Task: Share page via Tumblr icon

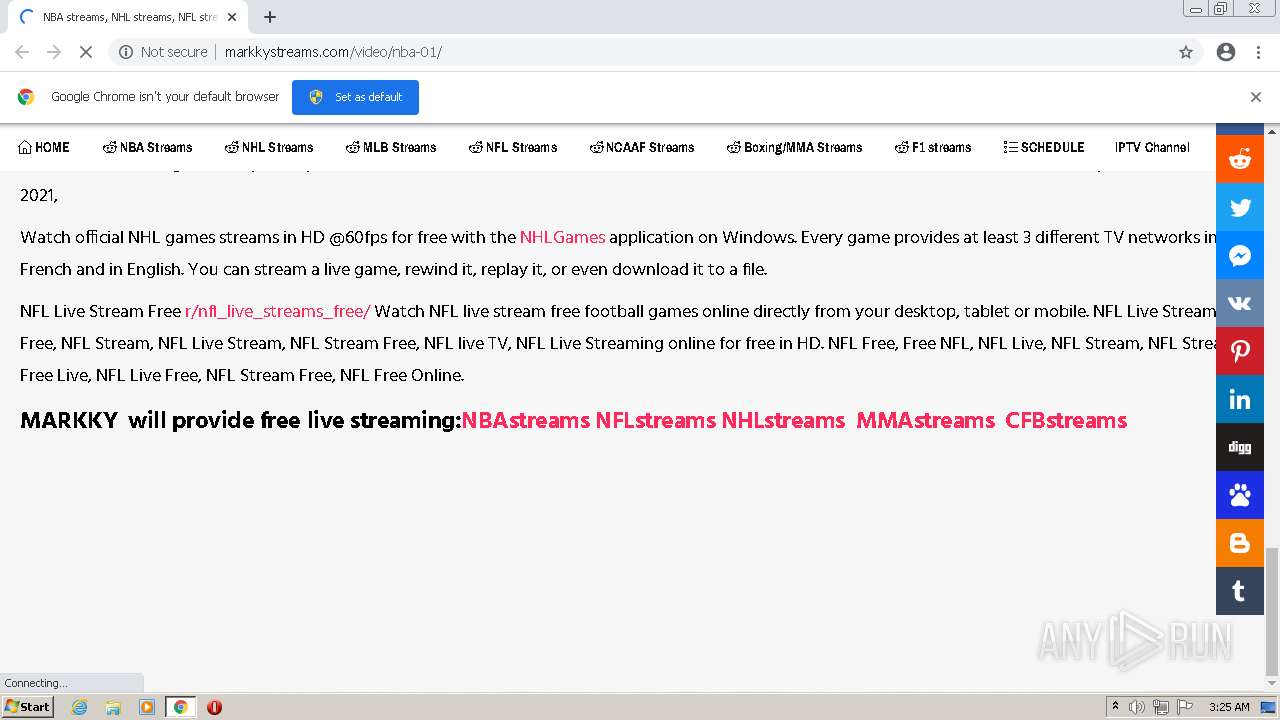Action: 1240,591
